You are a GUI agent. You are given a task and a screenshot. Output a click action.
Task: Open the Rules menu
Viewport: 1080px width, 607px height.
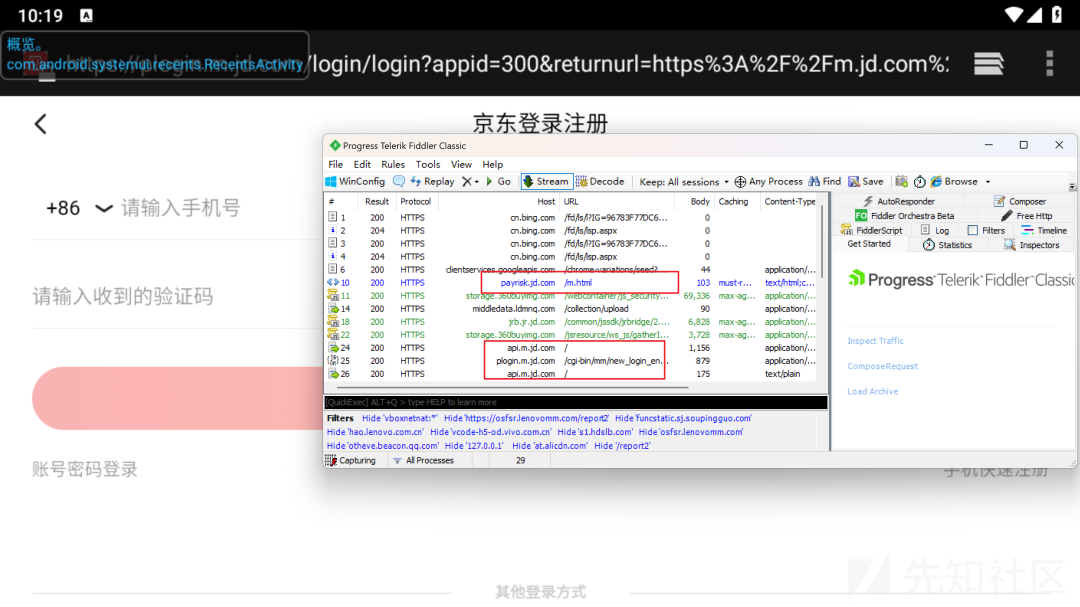pyautogui.click(x=393, y=165)
